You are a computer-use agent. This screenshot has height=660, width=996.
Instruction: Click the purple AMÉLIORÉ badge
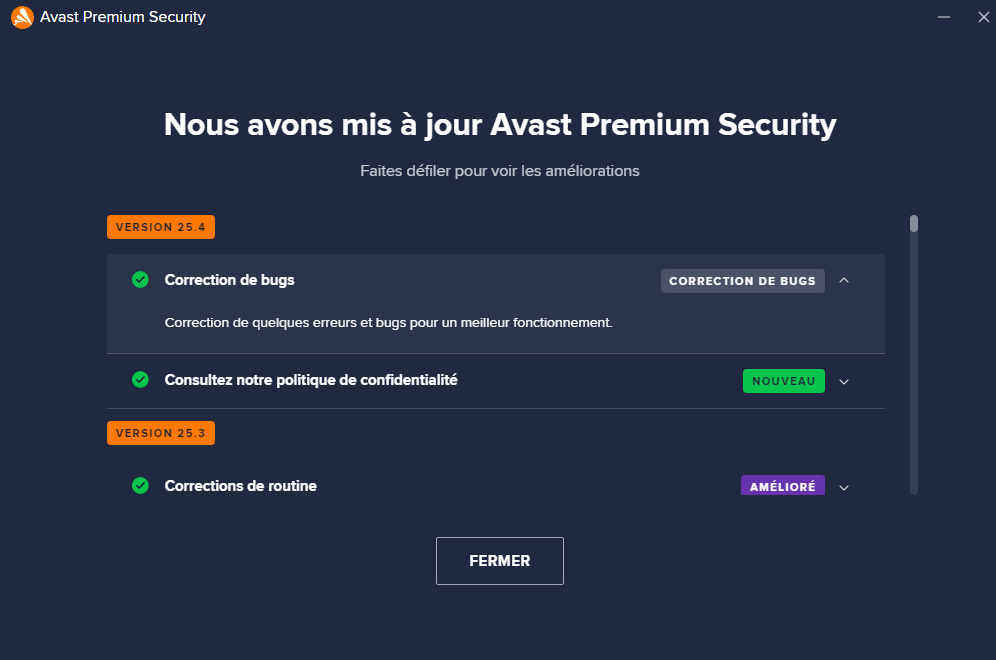(783, 486)
